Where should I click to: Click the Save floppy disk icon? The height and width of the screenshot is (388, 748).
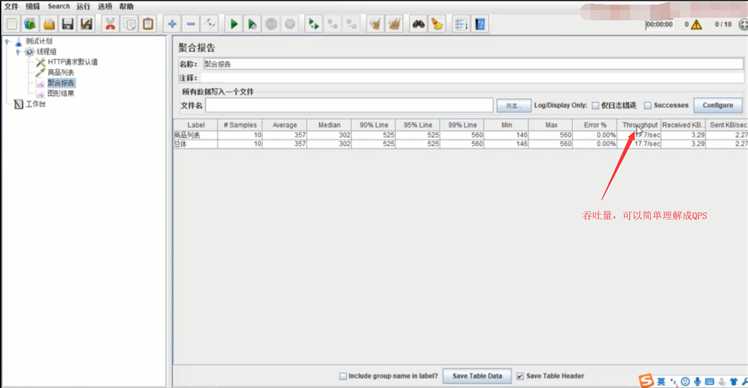point(68,24)
